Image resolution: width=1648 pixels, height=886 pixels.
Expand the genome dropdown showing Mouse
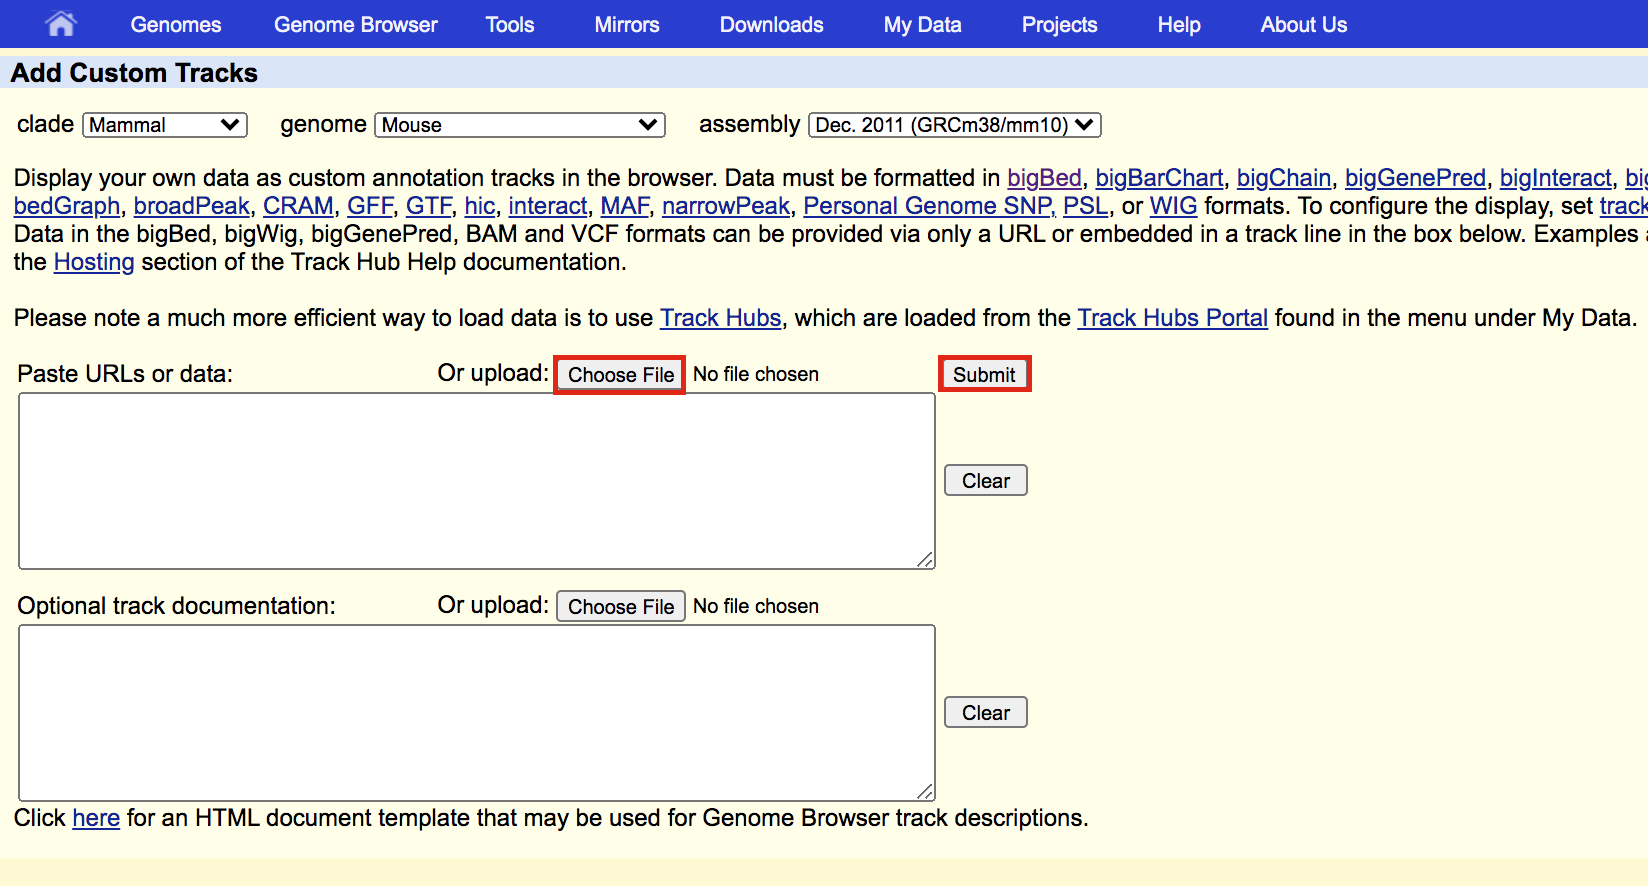(x=520, y=125)
